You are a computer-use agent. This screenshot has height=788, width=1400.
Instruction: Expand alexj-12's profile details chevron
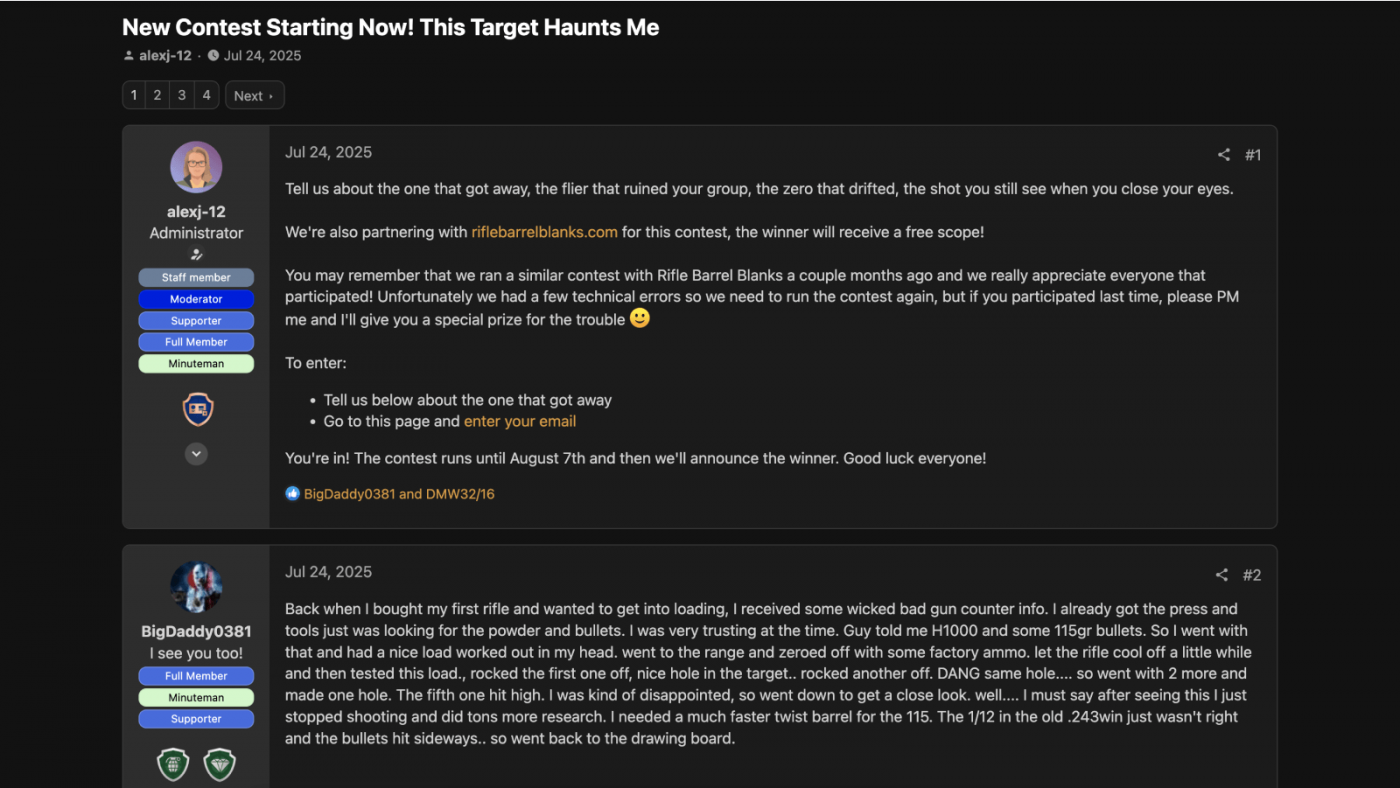point(196,453)
